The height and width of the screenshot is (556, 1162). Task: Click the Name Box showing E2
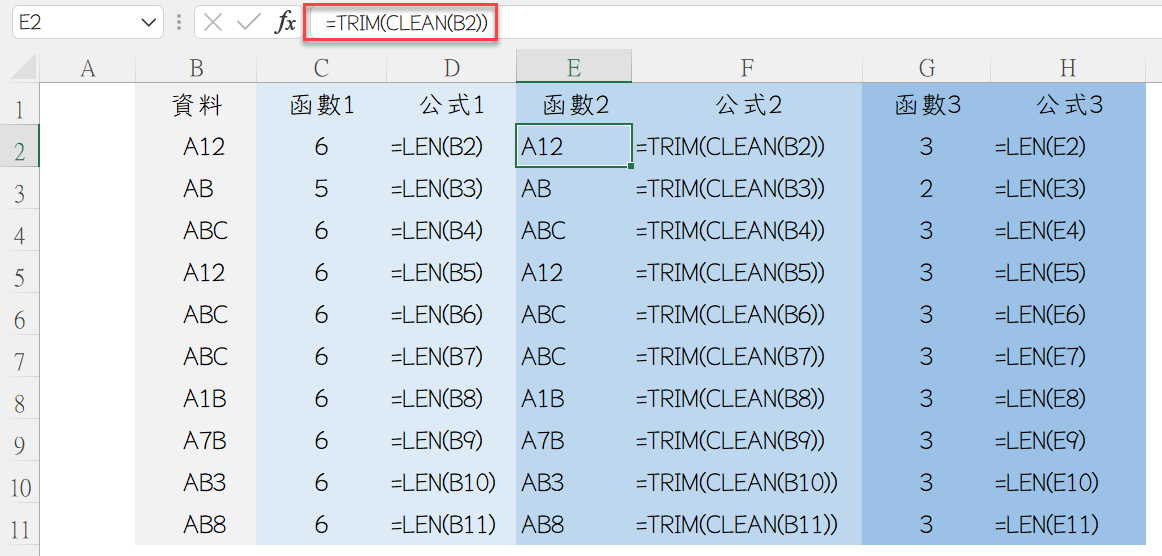[x=87, y=22]
